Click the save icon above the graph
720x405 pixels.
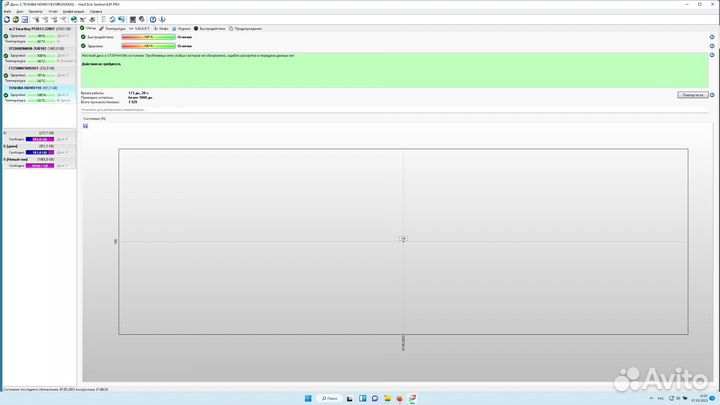click(x=85, y=126)
